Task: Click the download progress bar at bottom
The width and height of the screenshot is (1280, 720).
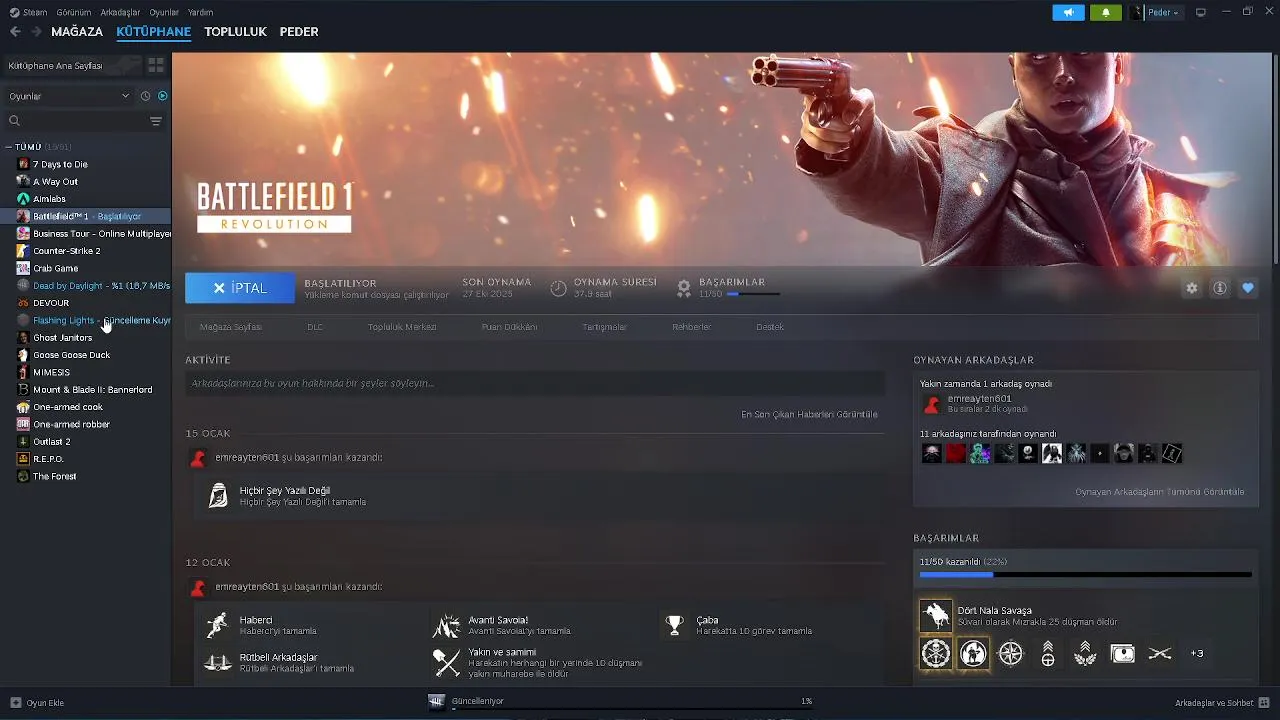Action: tap(631, 710)
